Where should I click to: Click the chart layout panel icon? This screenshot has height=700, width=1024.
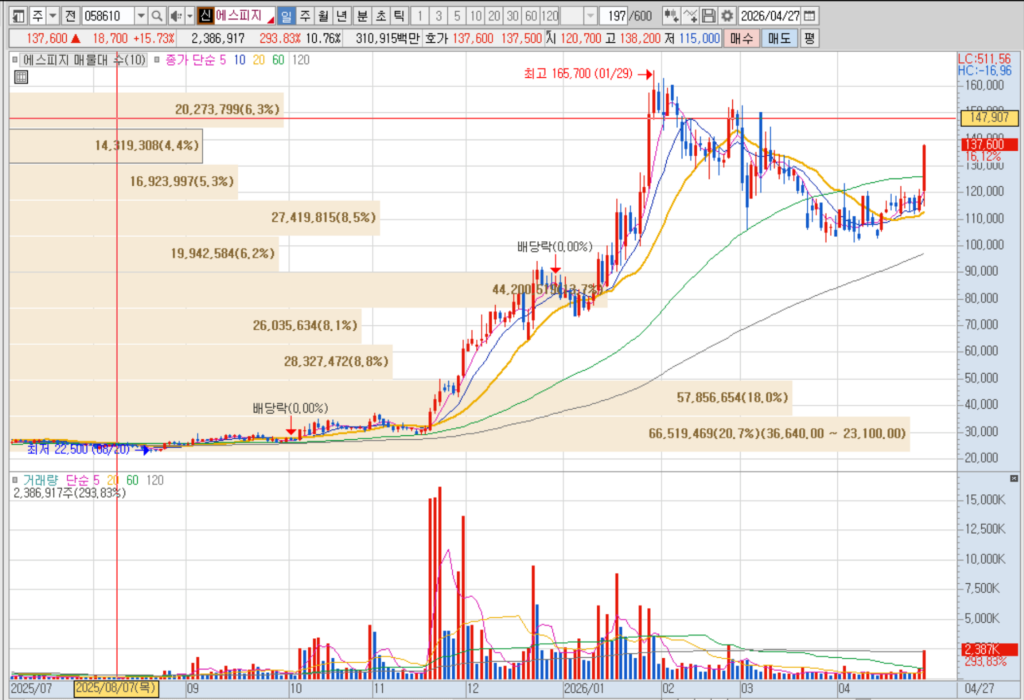(18, 16)
